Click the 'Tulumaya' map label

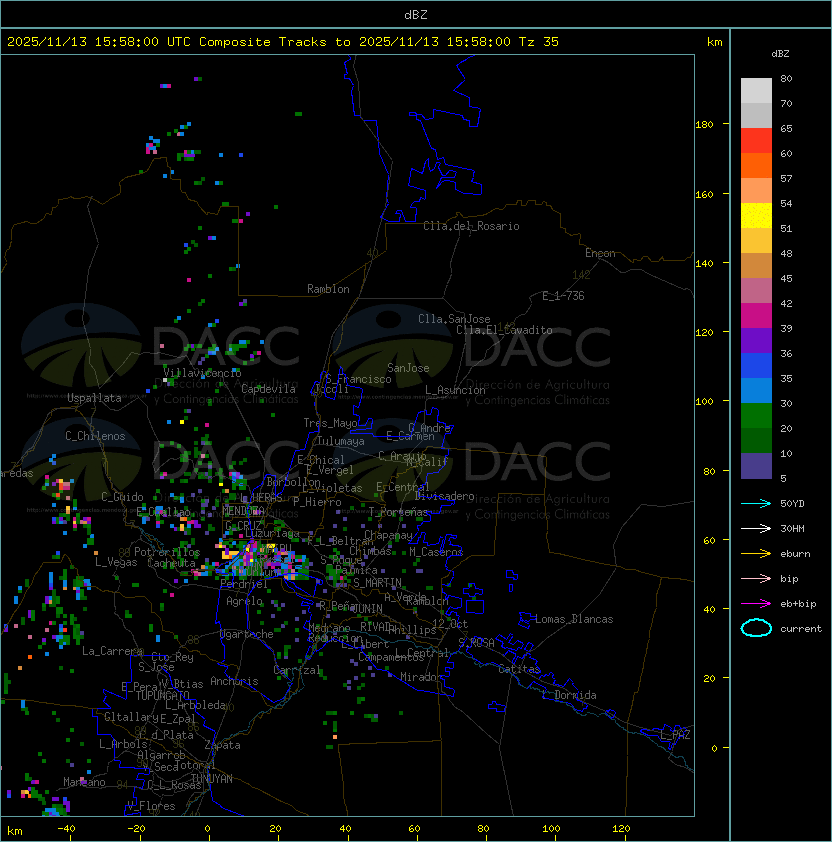341,441
